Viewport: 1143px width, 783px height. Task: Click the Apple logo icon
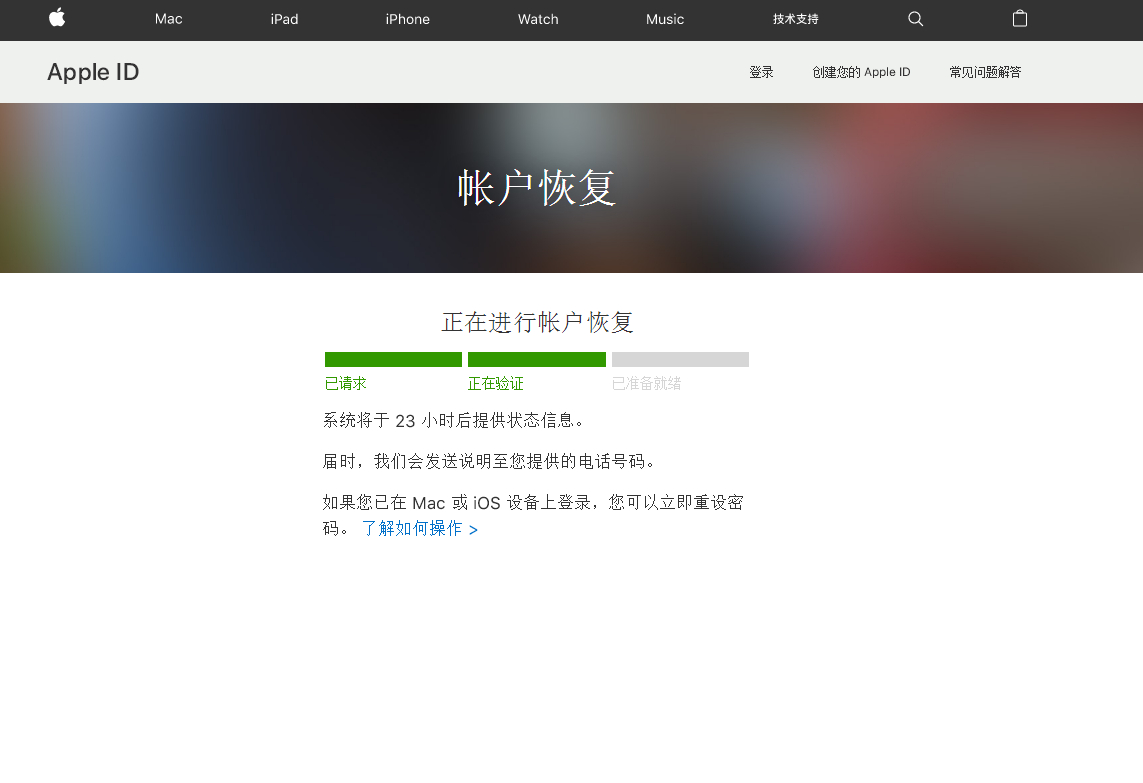coord(57,18)
